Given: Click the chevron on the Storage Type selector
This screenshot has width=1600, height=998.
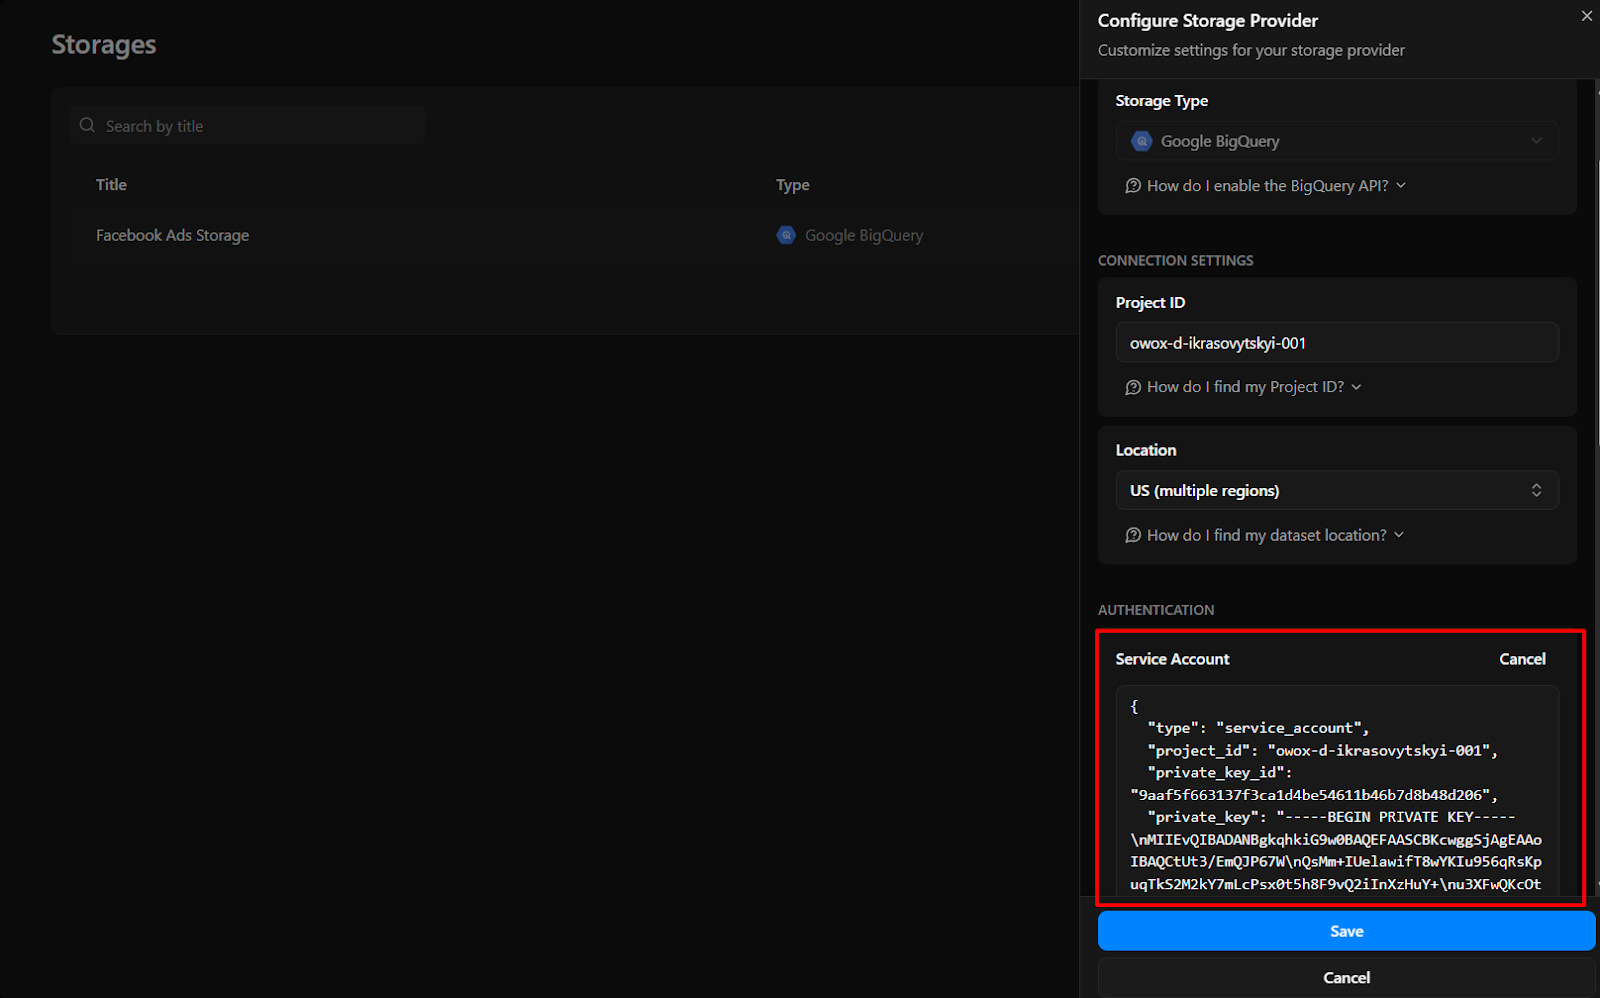Looking at the screenshot, I should [1537, 141].
